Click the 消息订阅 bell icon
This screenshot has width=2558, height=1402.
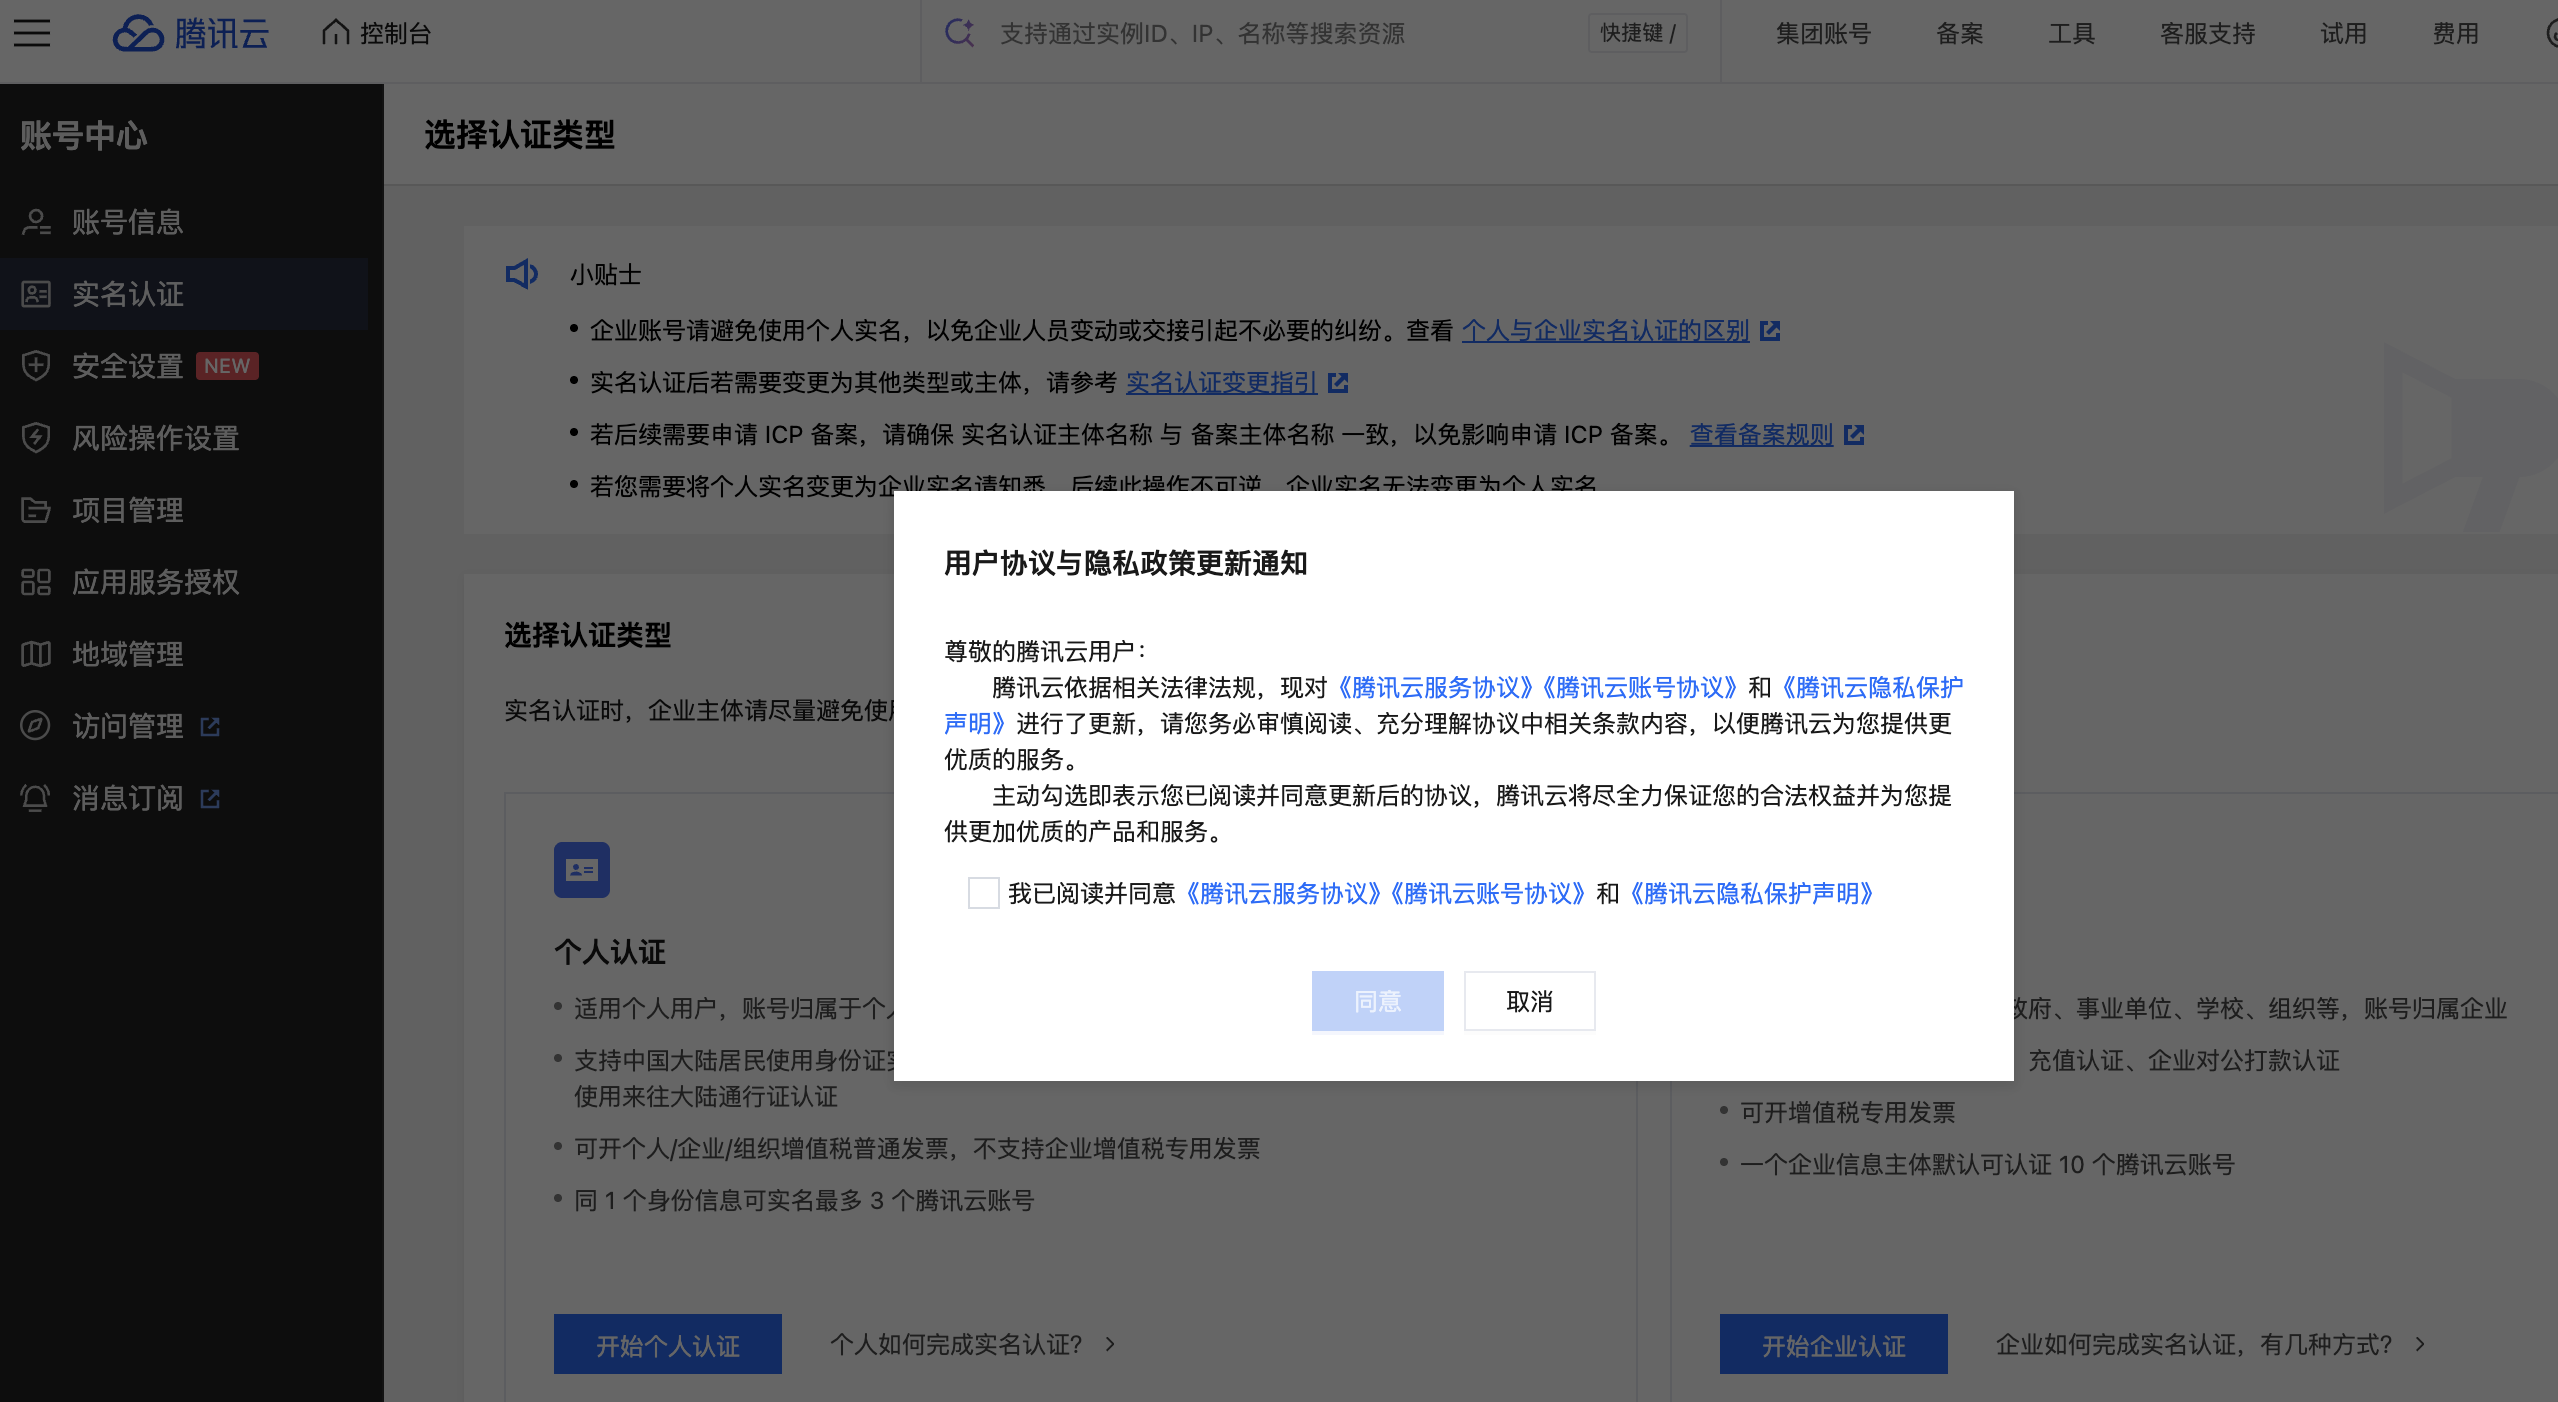[x=36, y=798]
